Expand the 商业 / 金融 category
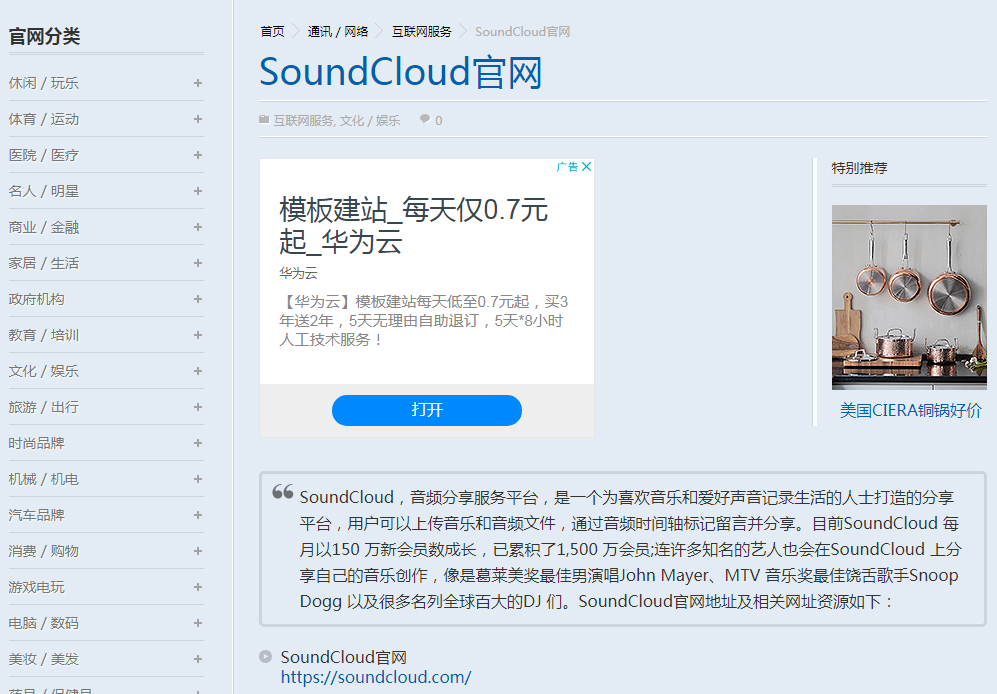This screenshot has width=997, height=694. [x=198, y=227]
